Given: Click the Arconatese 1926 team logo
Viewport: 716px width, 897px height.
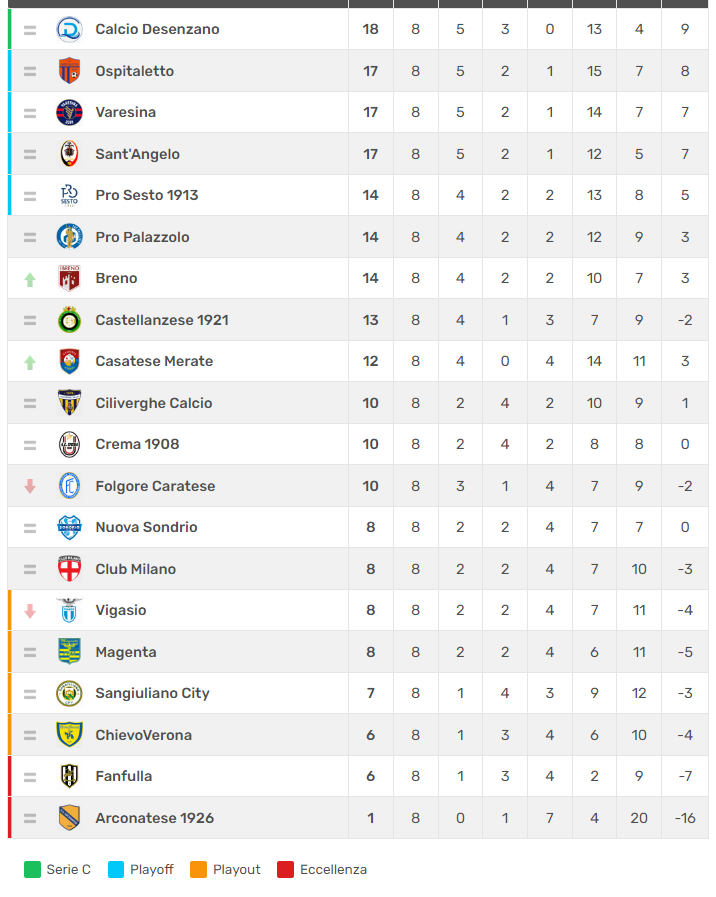Looking at the screenshot, I should pos(69,818).
